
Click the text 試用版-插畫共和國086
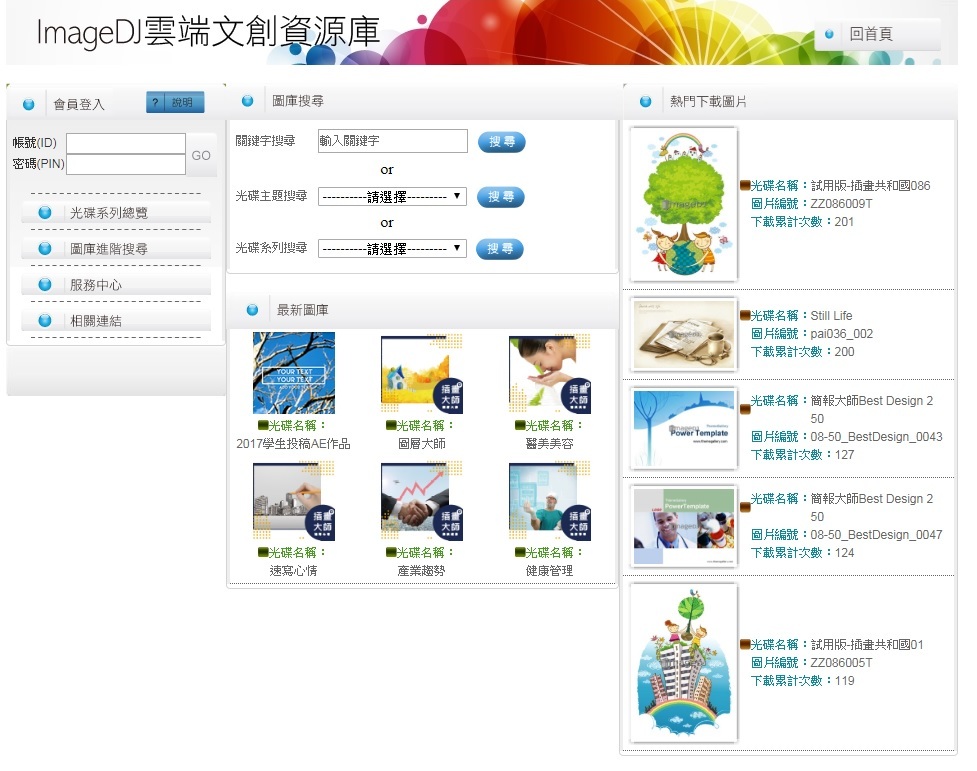870,186
